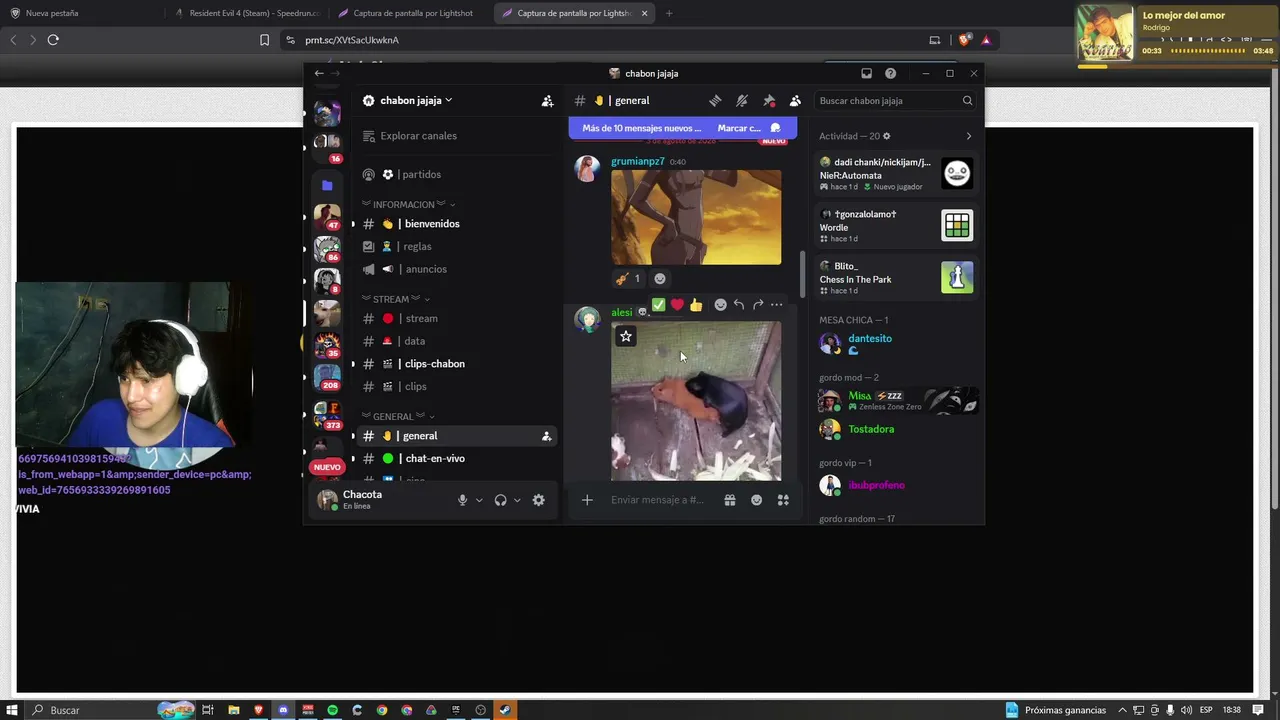Screen dimensions: 1280x720
Task: Open grumianpz7 profile name
Action: 638,162
